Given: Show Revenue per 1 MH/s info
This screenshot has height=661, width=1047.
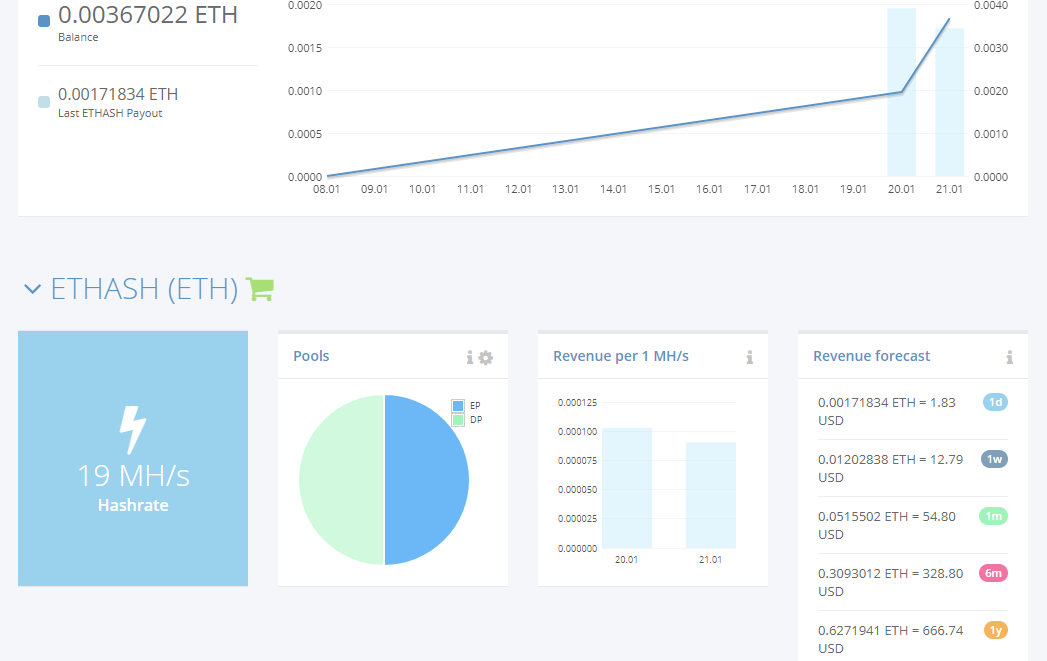Looking at the screenshot, I should point(749,358).
